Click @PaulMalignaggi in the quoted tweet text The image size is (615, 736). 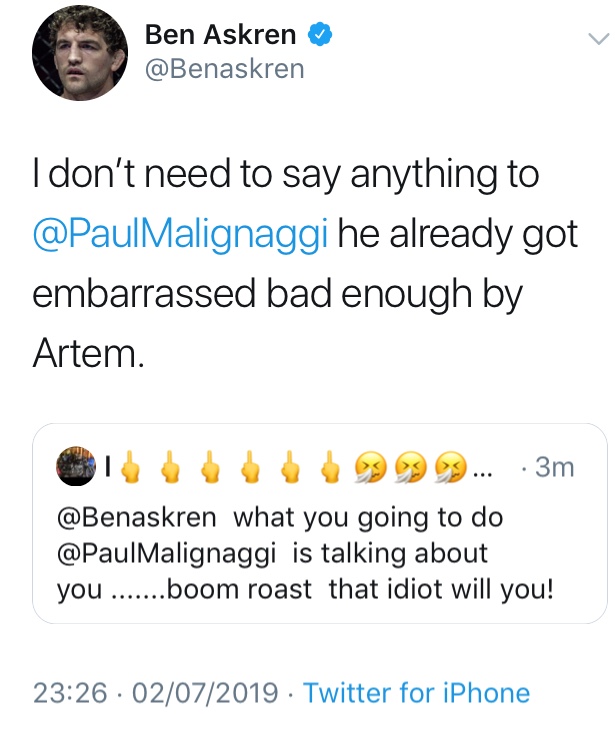pos(167,554)
